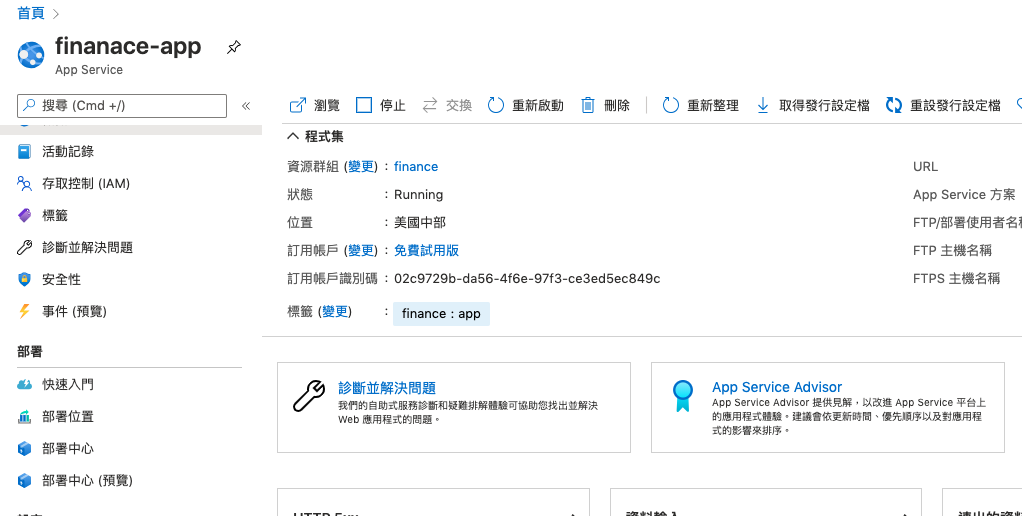Click the 交換 swap icon
1022x516 pixels.
point(430,105)
